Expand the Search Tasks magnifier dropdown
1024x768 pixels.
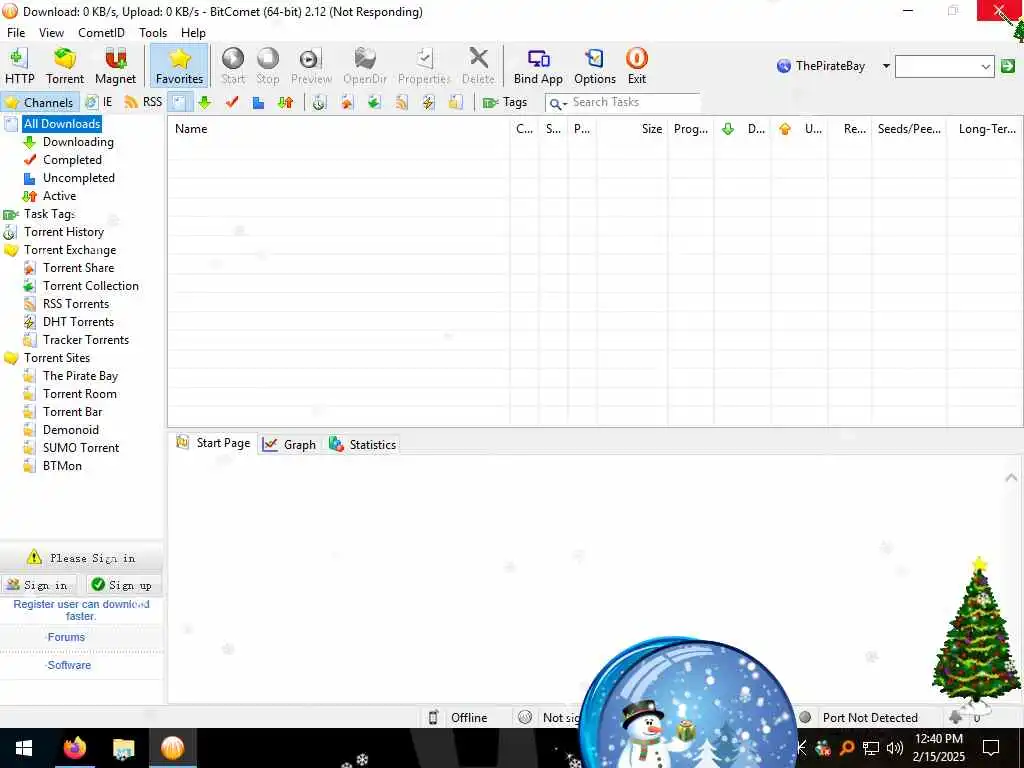(558, 103)
